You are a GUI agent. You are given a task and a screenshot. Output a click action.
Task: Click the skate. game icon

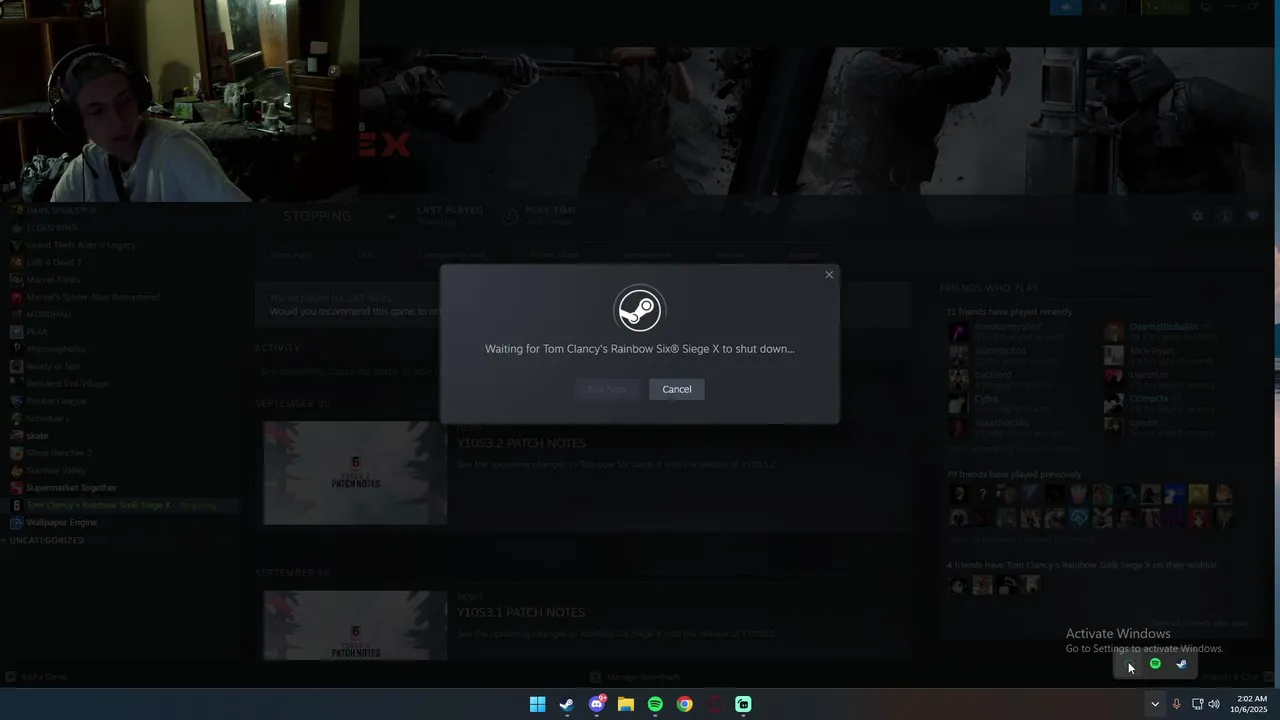click(17, 436)
